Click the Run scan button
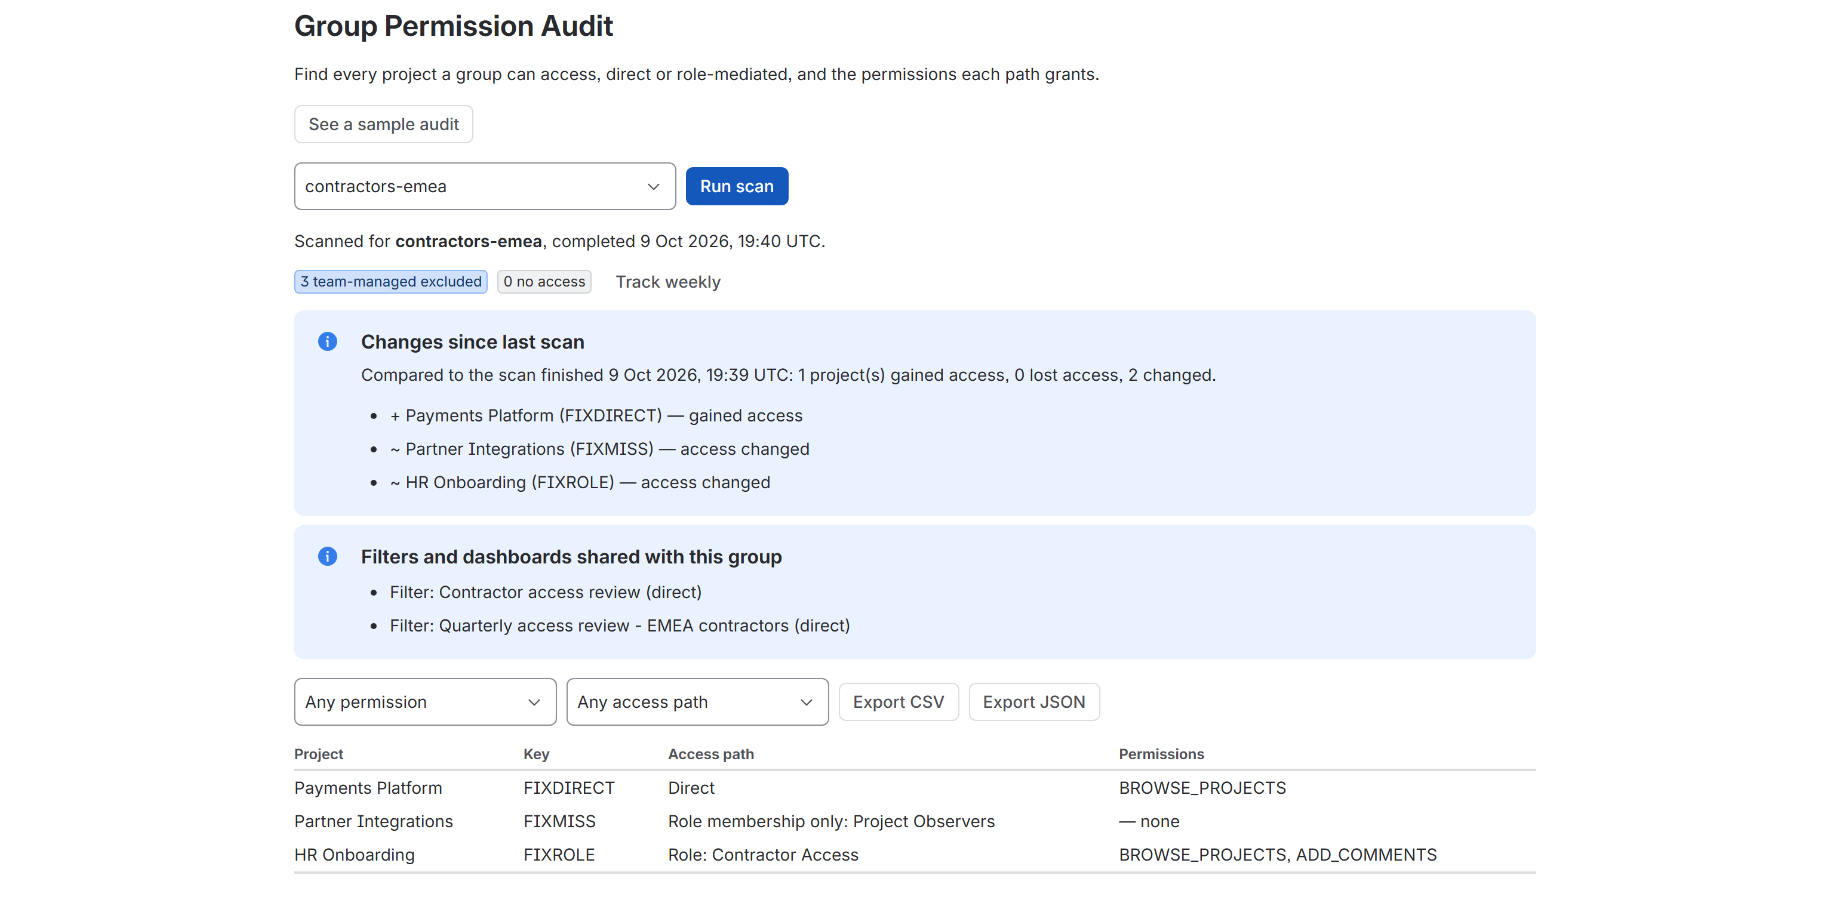The height and width of the screenshot is (900, 1840). pos(737,186)
